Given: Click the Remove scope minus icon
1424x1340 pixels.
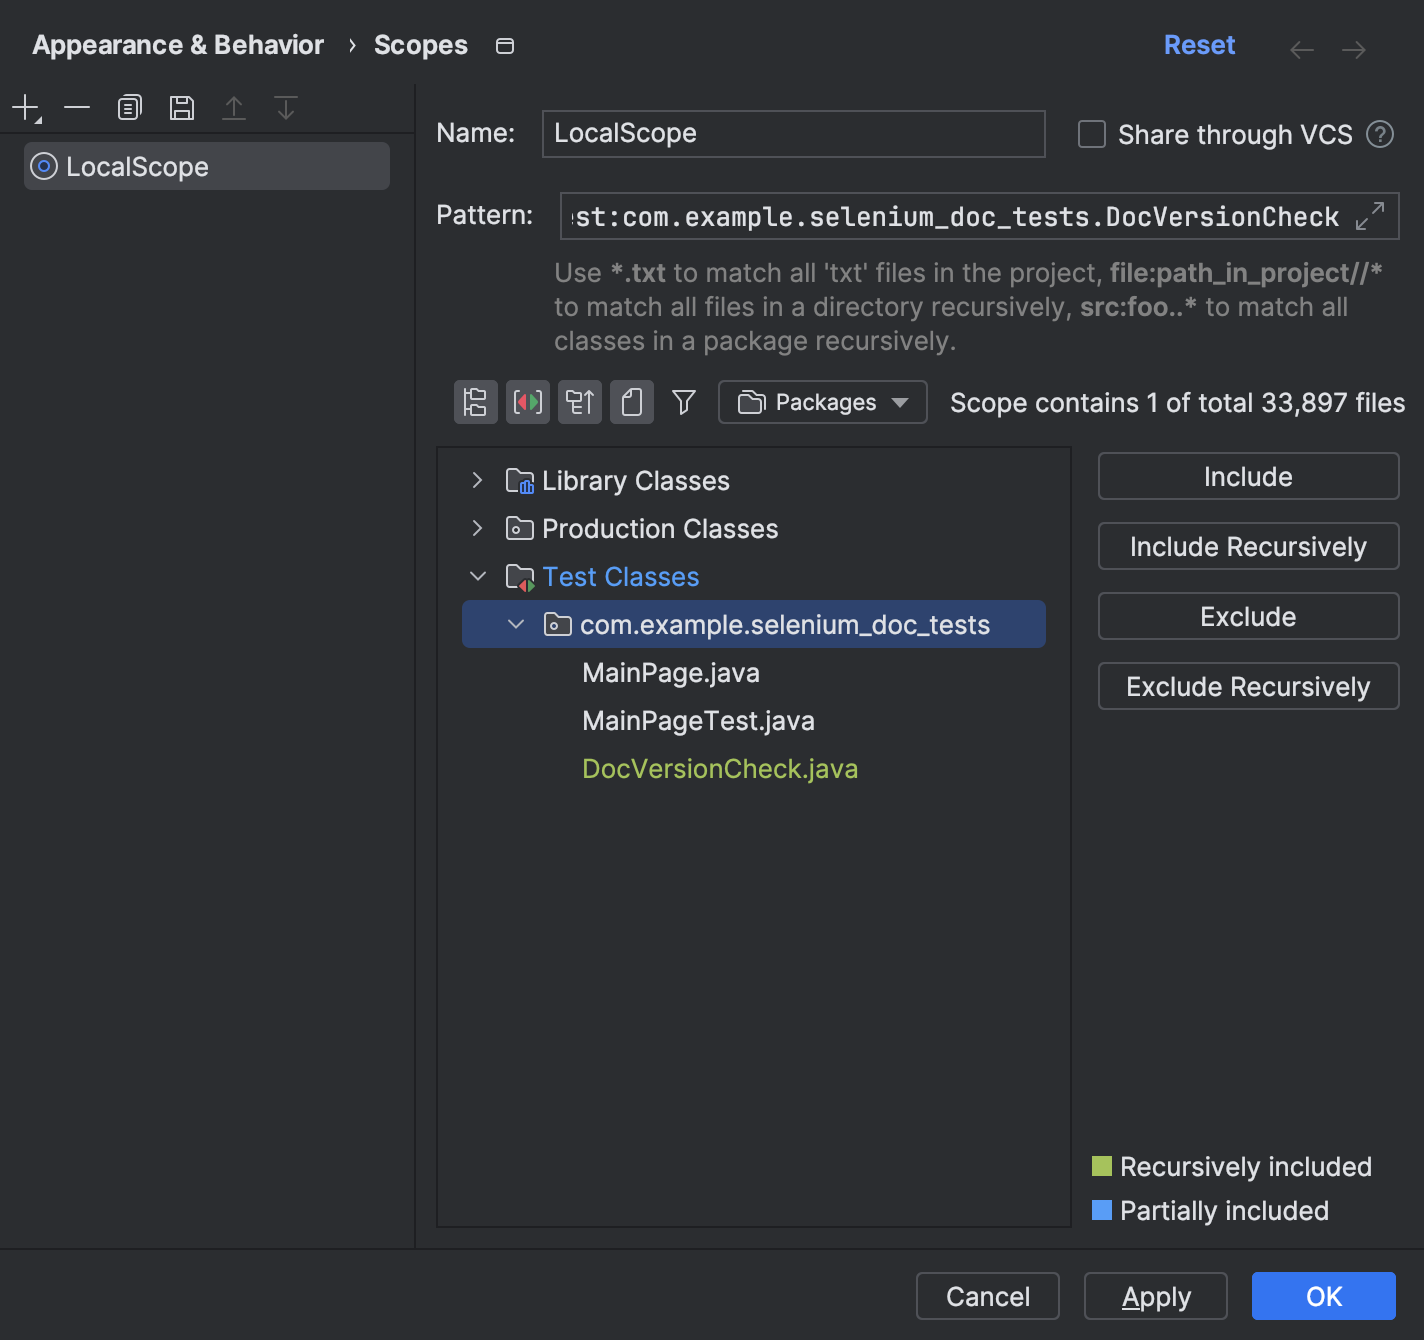Looking at the screenshot, I should [77, 108].
